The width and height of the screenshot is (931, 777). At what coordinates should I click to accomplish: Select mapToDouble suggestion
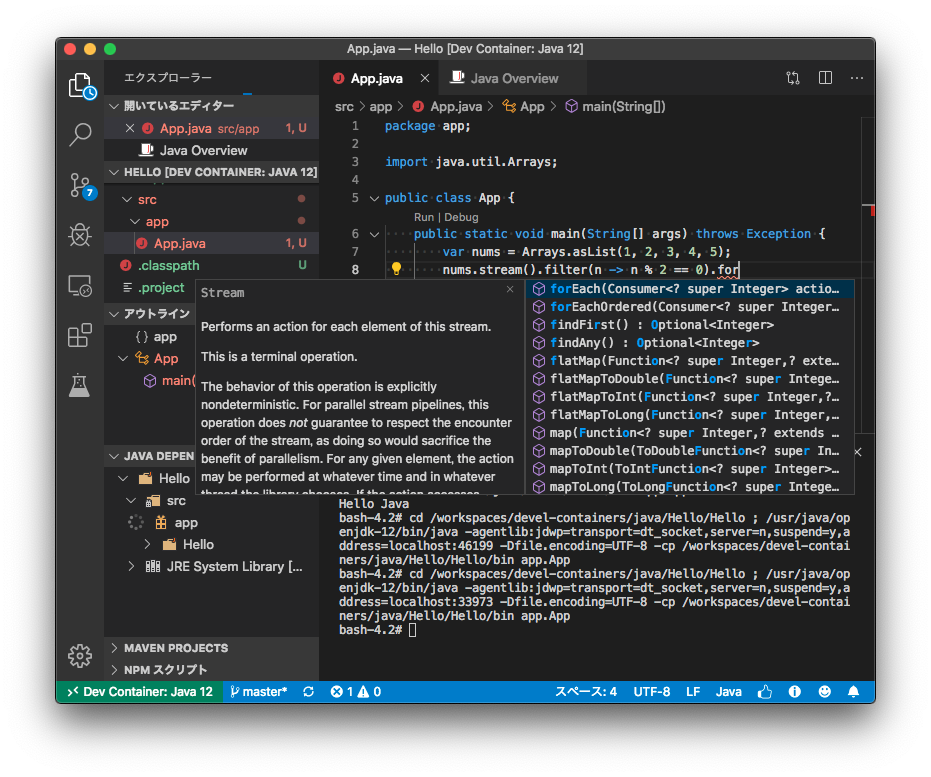tap(689, 451)
